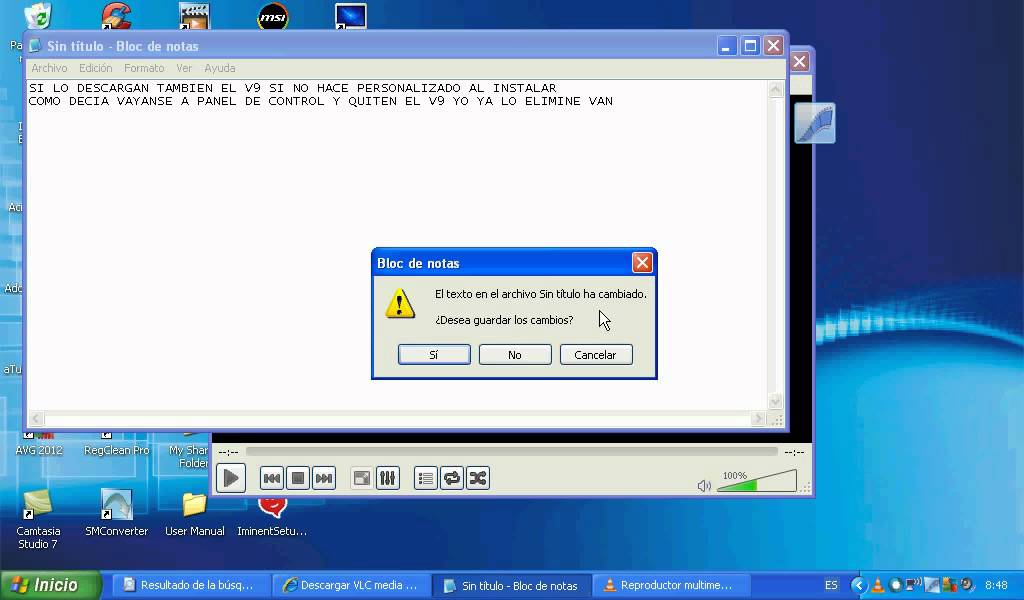Select the RegClean Pro desktop icon label
Image resolution: width=1024 pixels, height=600 pixels.
click(116, 450)
